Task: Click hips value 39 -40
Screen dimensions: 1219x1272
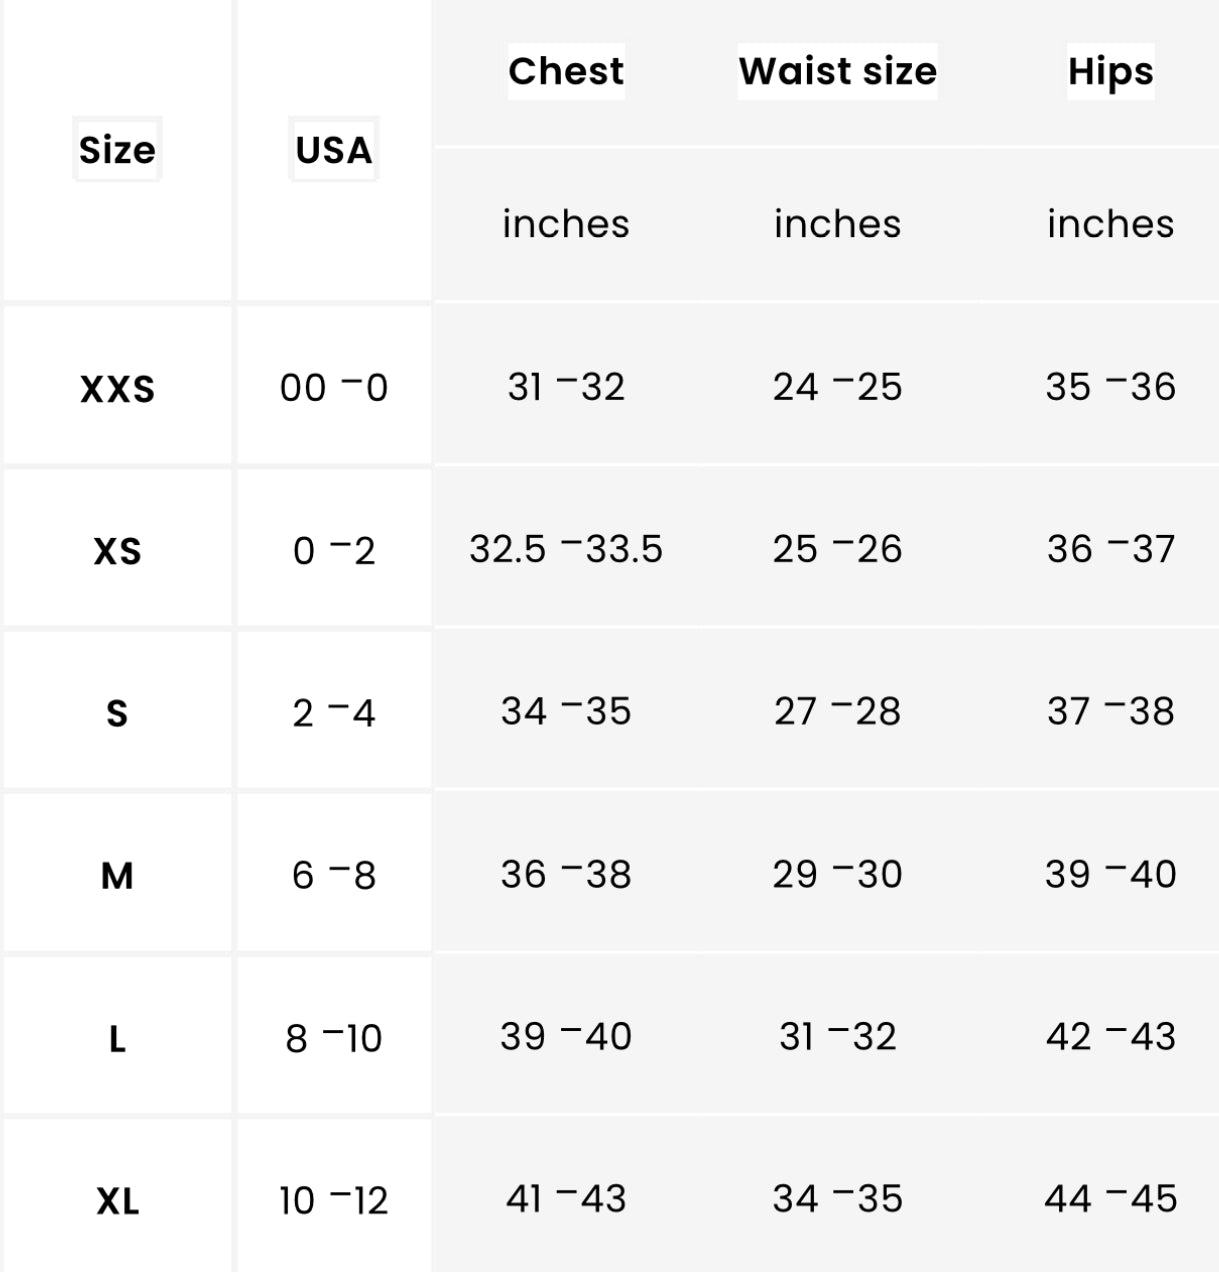Action: [x=1110, y=875]
